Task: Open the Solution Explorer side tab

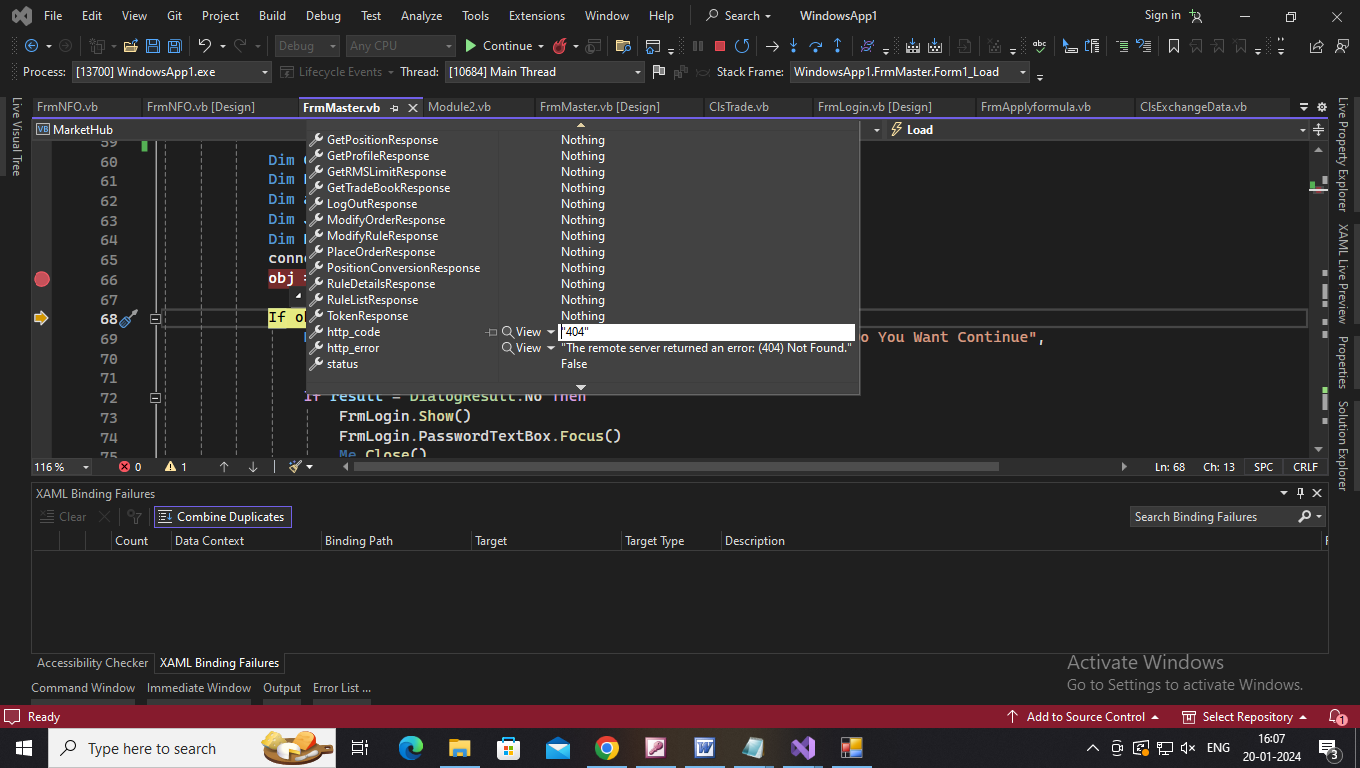Action: pyautogui.click(x=1343, y=446)
